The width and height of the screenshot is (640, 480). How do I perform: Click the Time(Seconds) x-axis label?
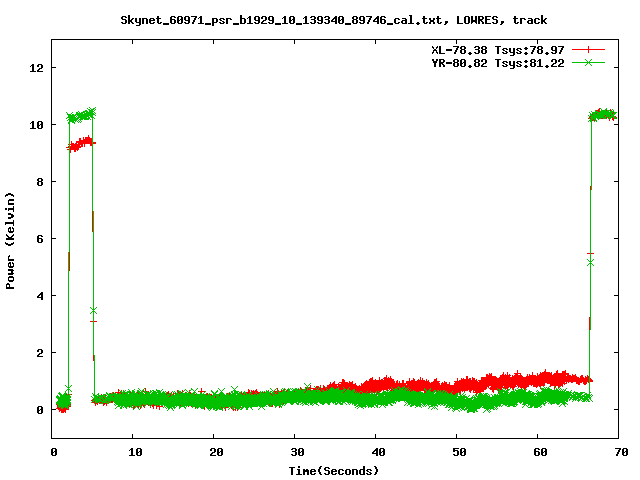pos(335,470)
